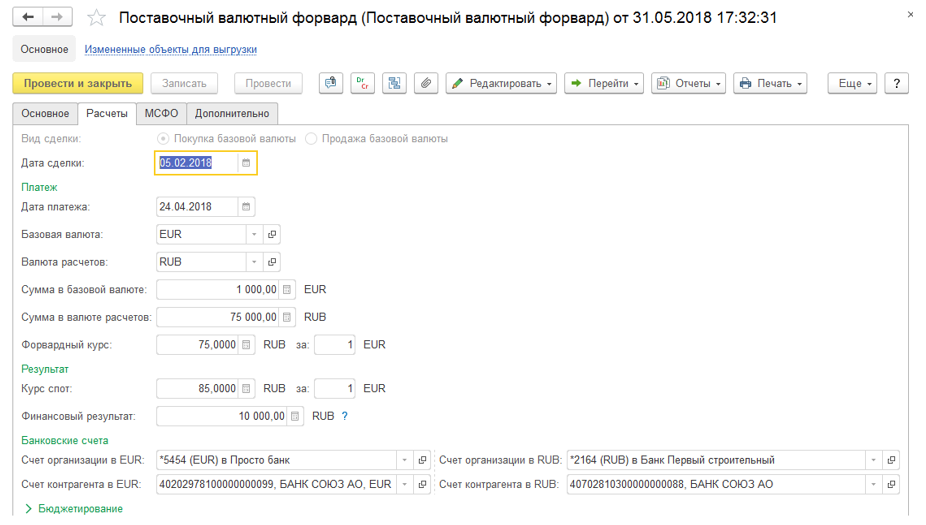Switch to the Дополнительно tab
Viewport: 926px width, 525px height.
pyautogui.click(x=232, y=113)
